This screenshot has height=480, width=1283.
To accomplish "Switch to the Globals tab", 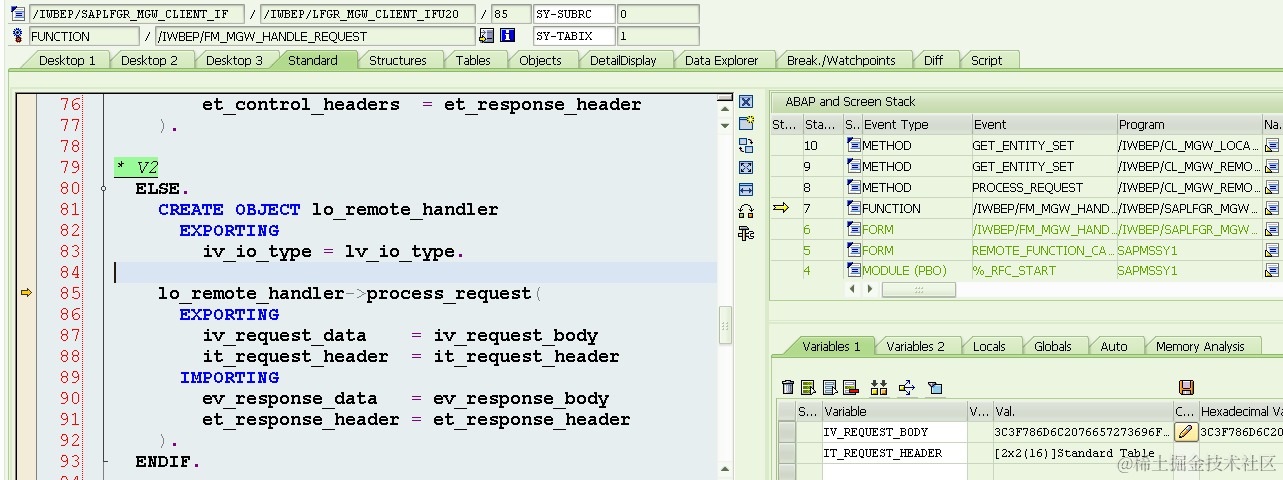I will (x=1052, y=346).
